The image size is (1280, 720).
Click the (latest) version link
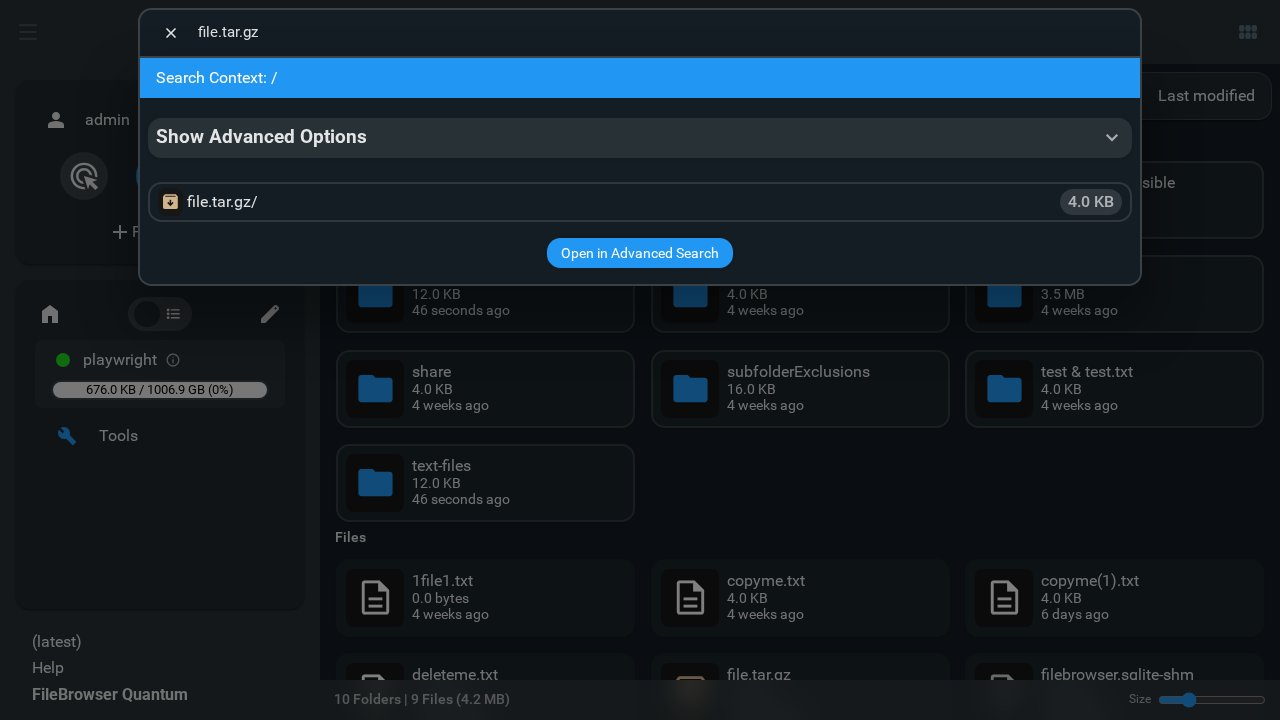57,642
